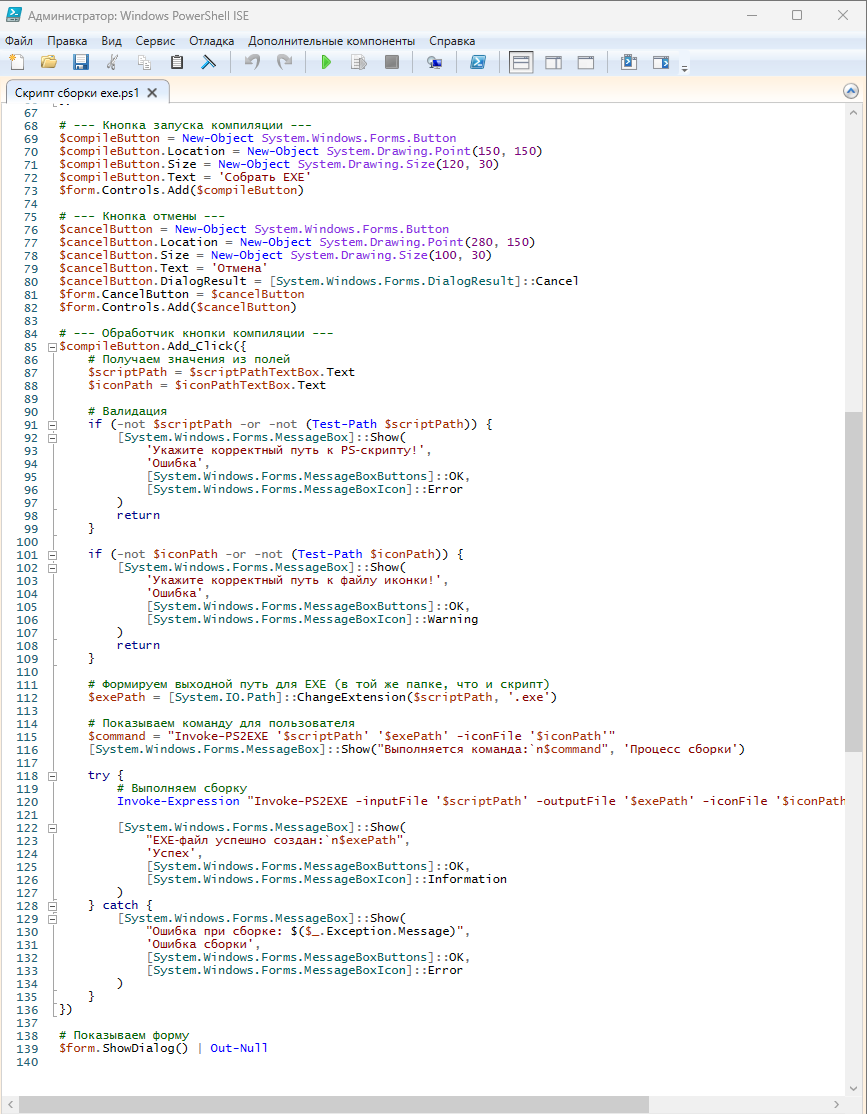Screen dimensions: 867x1114
Task: Open the toolbar overflow options arrow
Action: (x=684, y=68)
